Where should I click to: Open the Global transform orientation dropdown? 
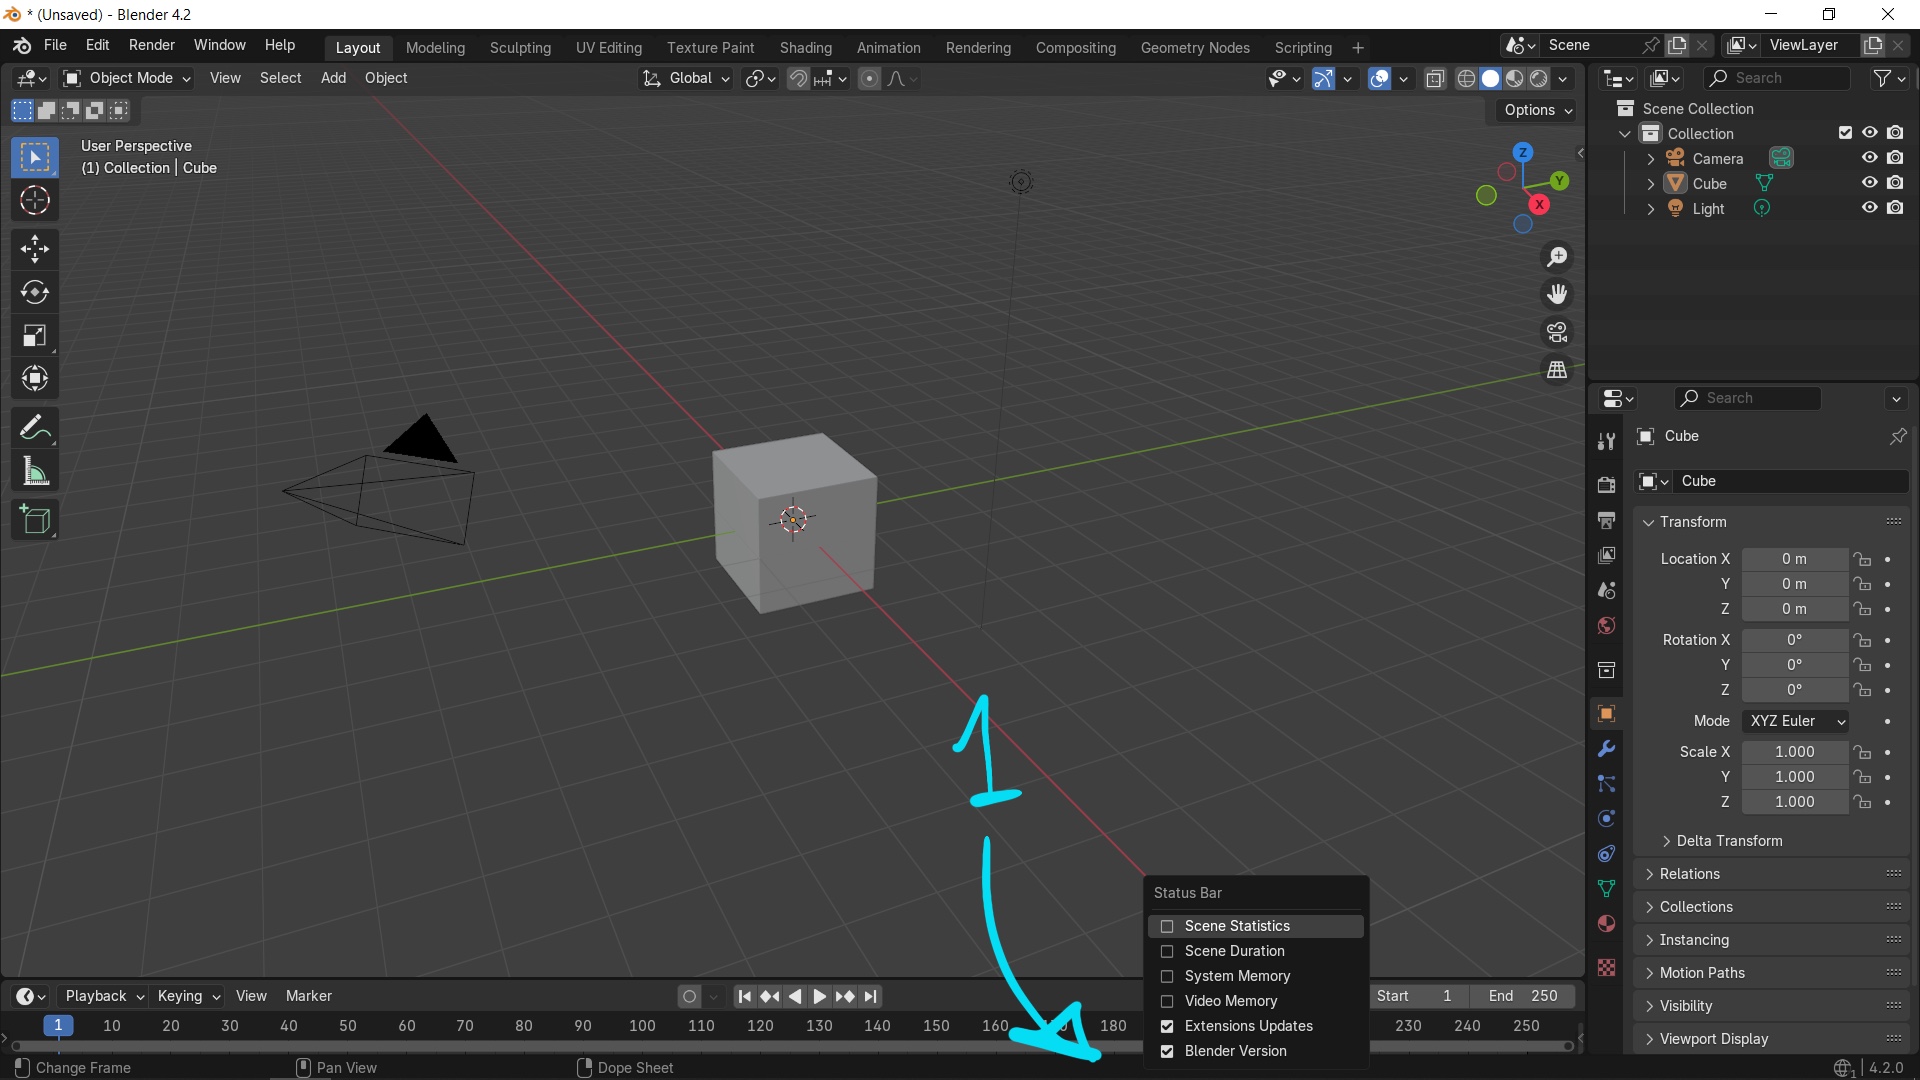686,78
